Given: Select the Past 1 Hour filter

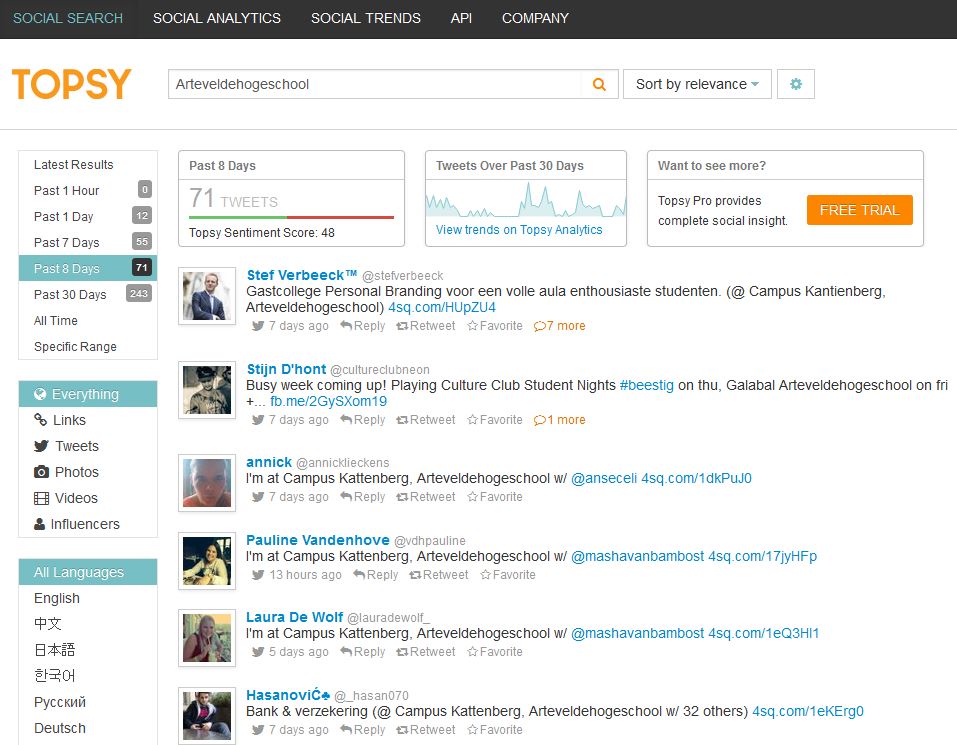Looking at the screenshot, I should coord(88,190).
